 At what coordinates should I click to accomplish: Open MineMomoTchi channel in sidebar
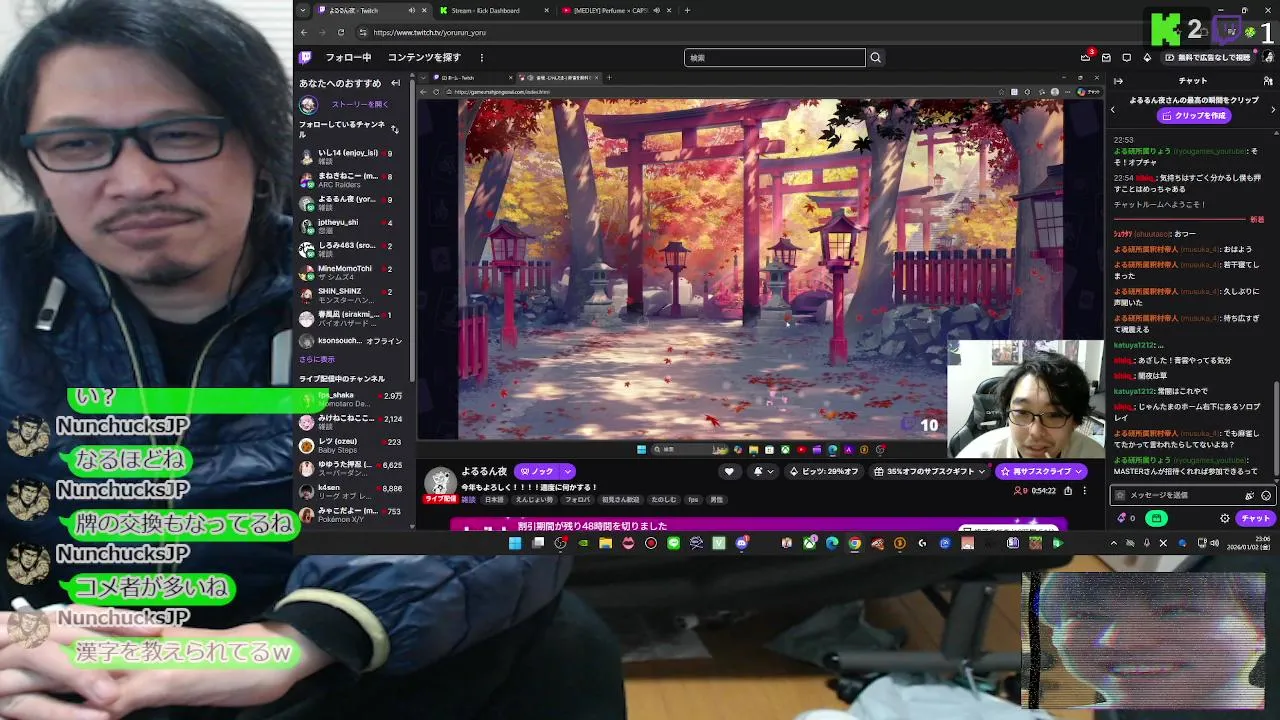tap(354, 273)
